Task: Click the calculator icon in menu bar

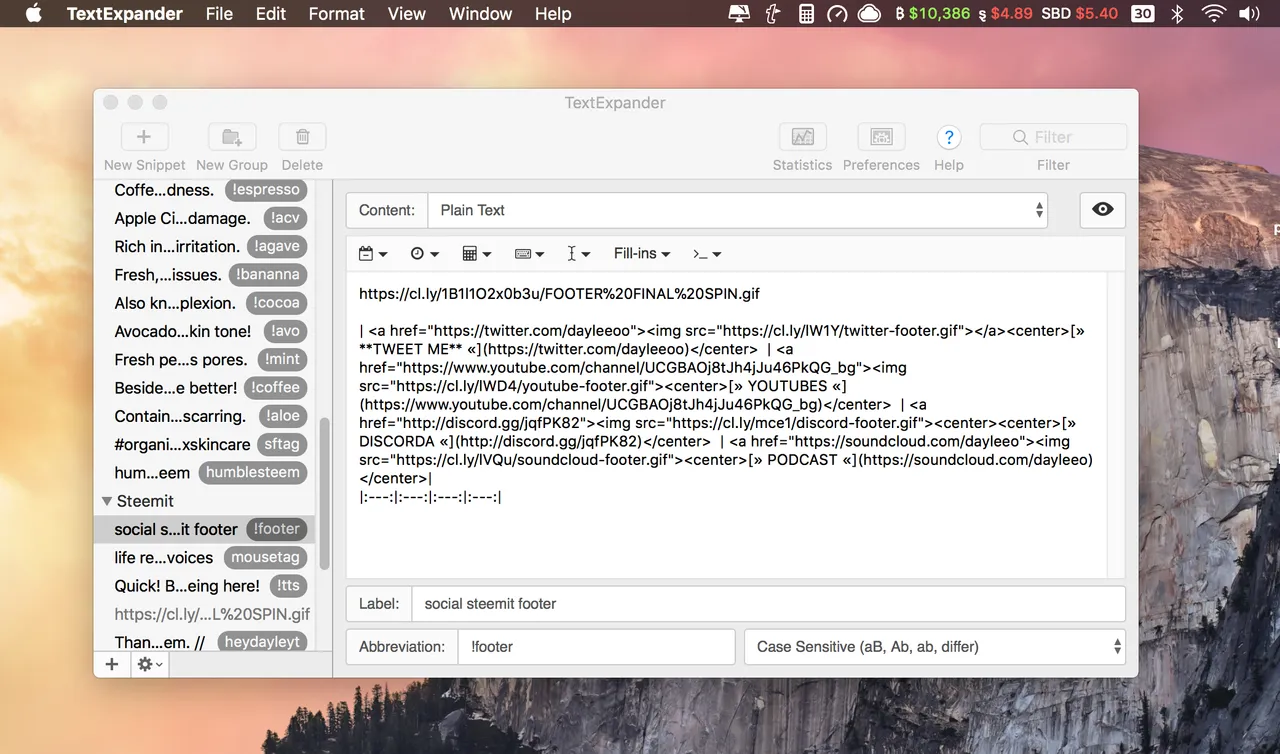Action: point(806,14)
